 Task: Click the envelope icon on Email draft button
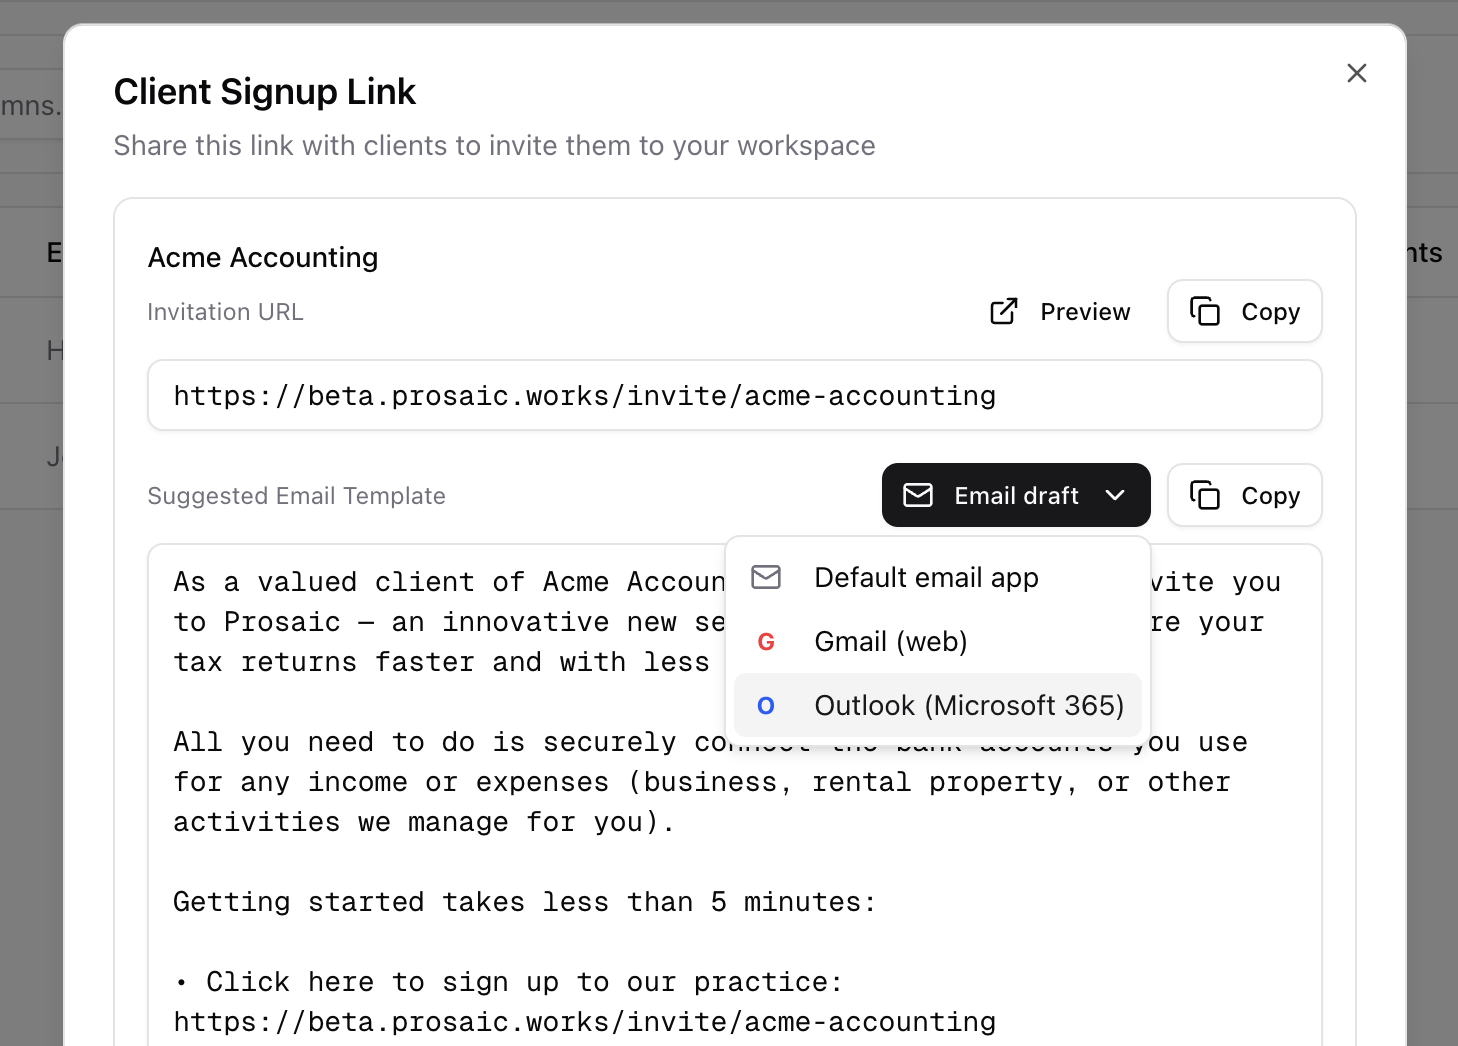point(918,495)
